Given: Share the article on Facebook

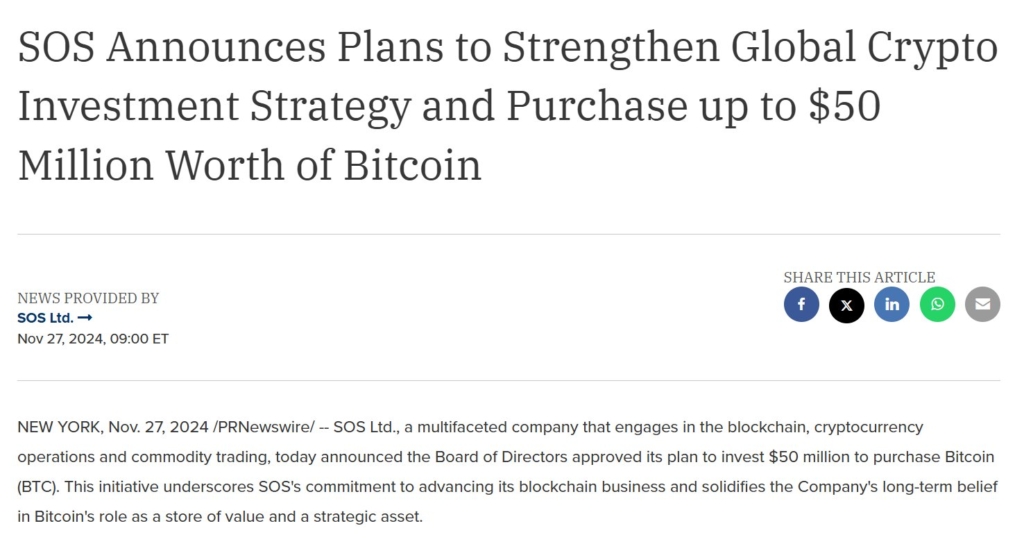Looking at the screenshot, I should (801, 305).
